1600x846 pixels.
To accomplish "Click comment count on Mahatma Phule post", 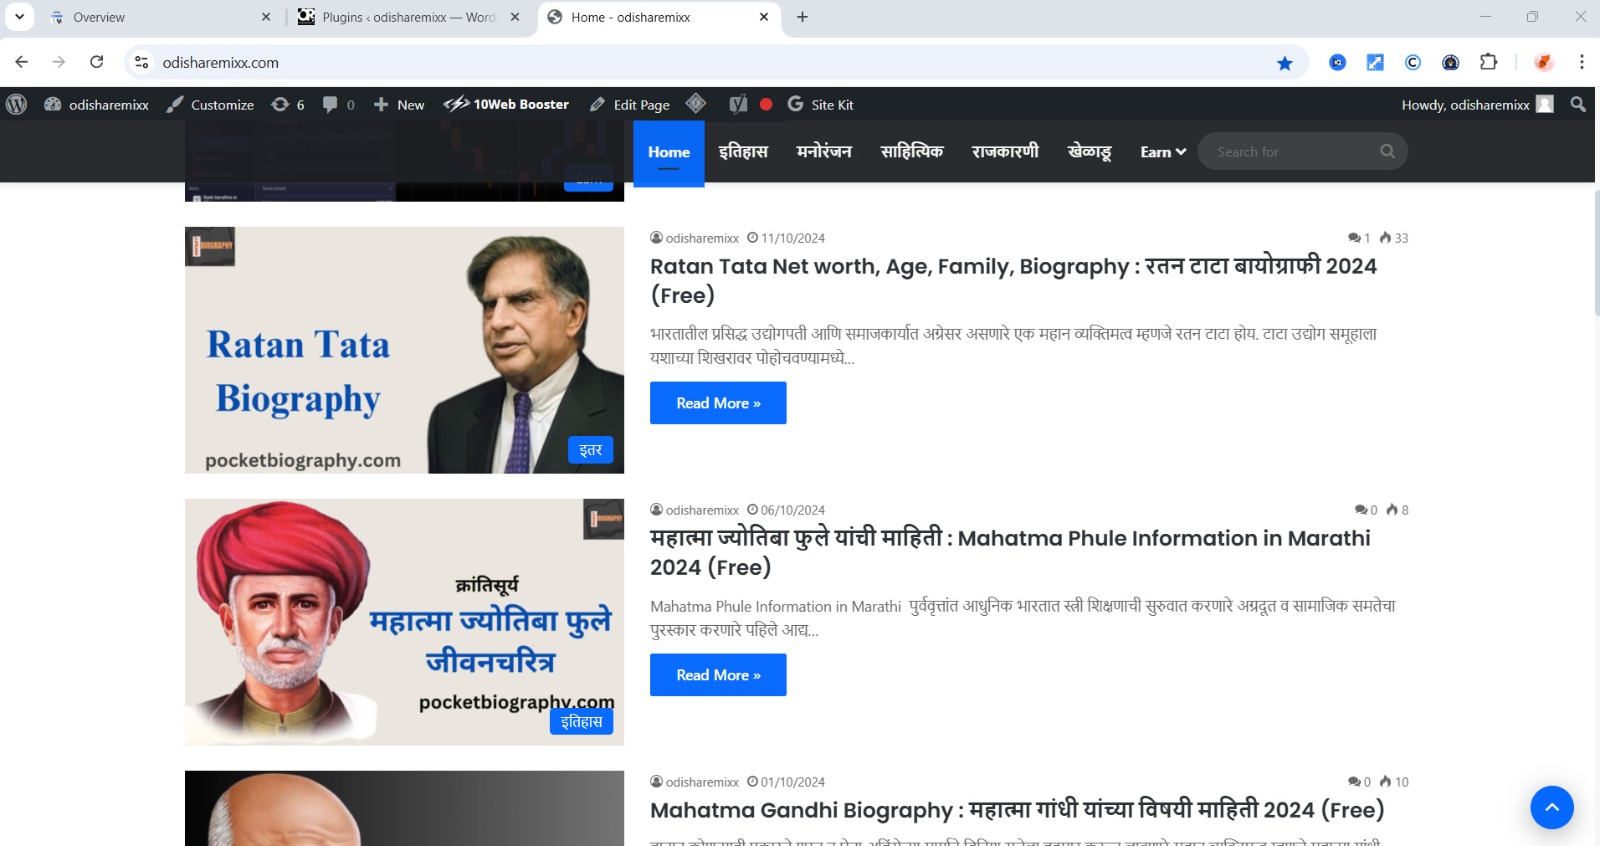I will [1366, 510].
